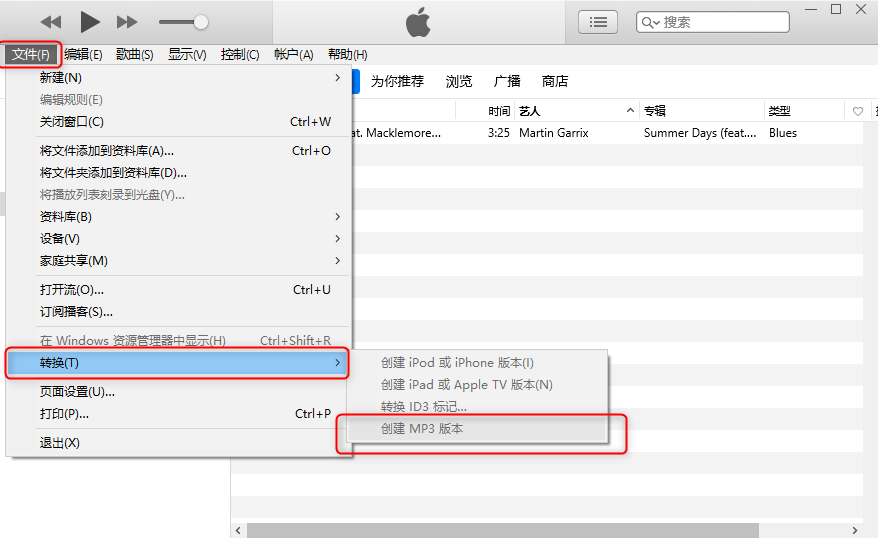
Task: Open the 帐户(A) menu
Action: [x=293, y=55]
